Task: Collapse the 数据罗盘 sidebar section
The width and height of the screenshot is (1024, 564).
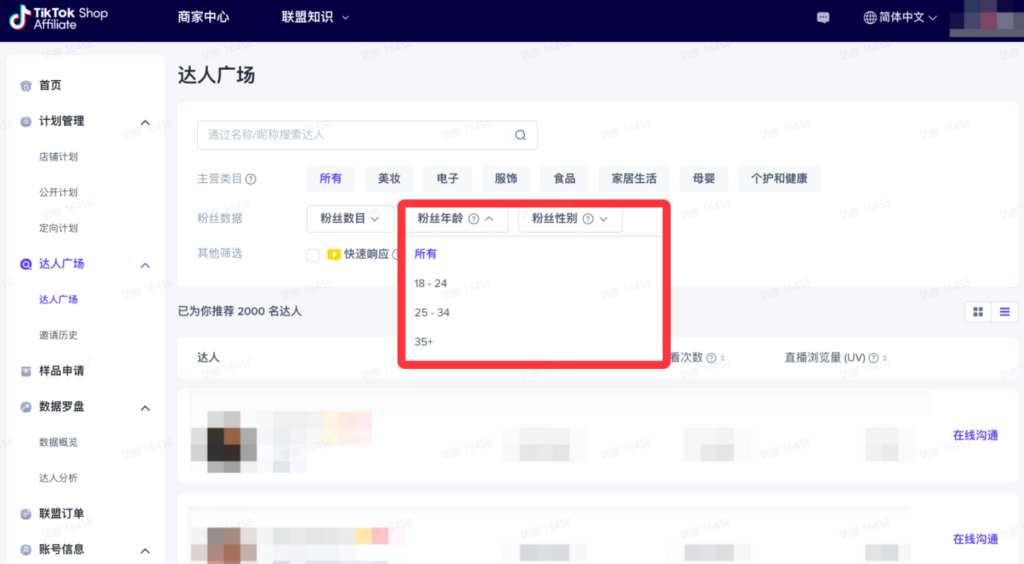Action: (x=145, y=408)
